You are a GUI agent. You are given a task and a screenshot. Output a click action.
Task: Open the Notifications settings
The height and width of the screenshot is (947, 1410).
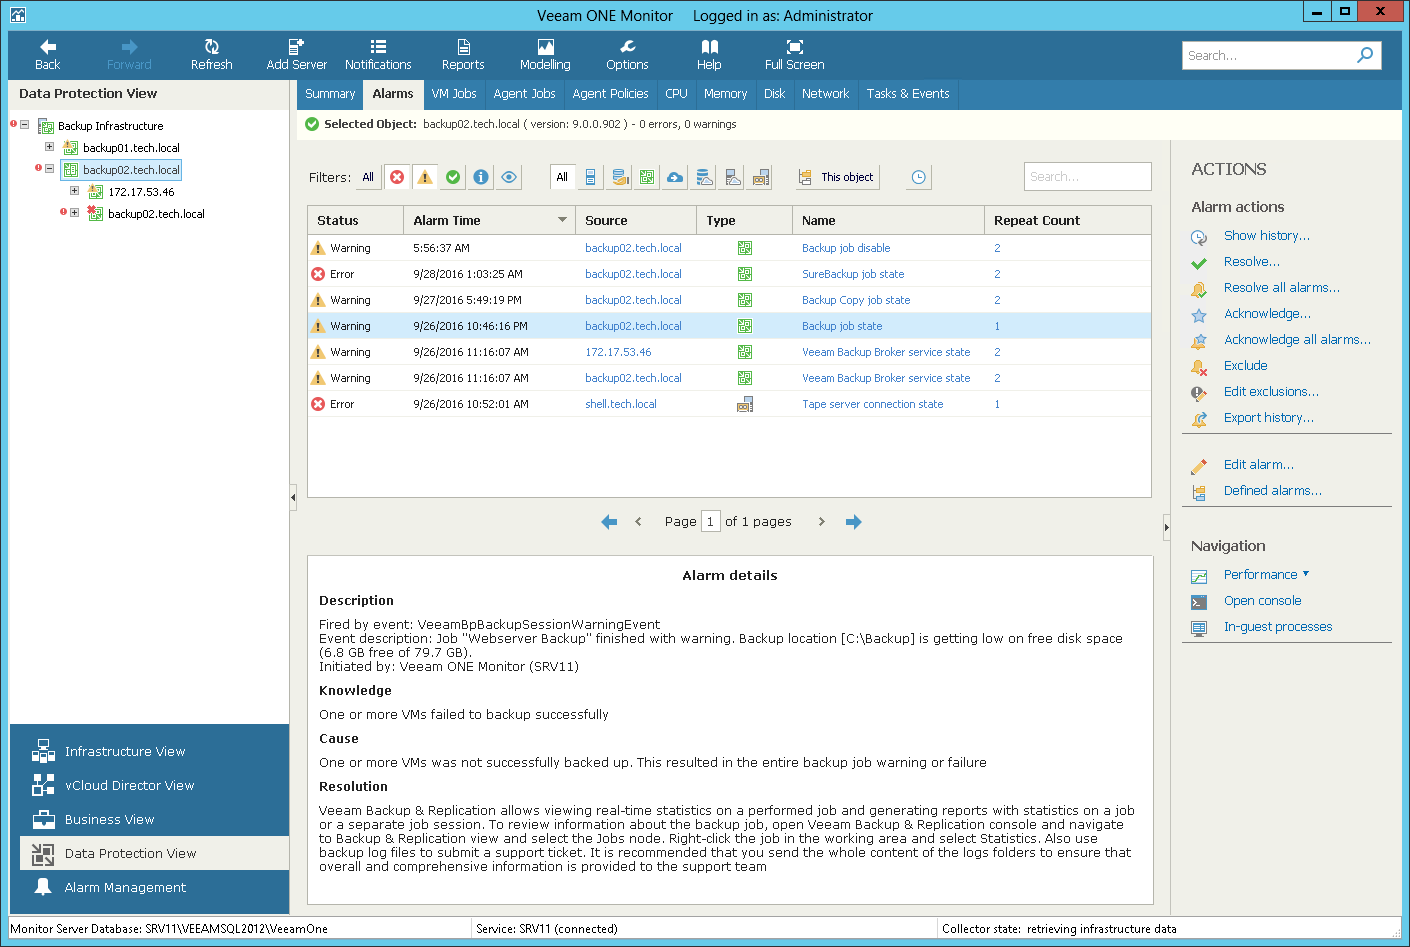coord(378,55)
